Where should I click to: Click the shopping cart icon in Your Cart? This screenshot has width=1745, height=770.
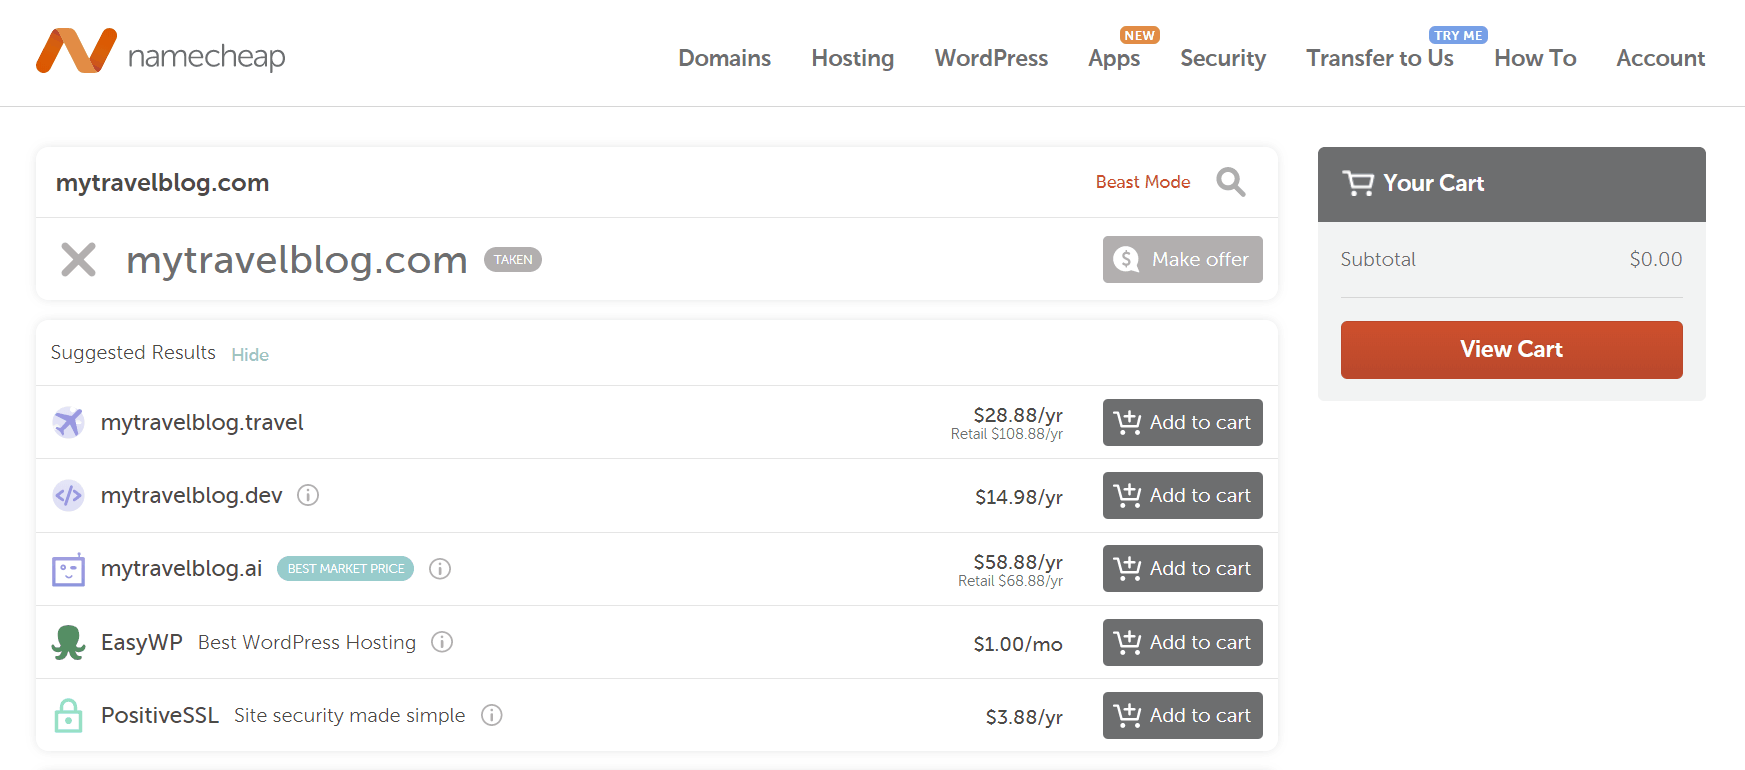click(x=1358, y=184)
